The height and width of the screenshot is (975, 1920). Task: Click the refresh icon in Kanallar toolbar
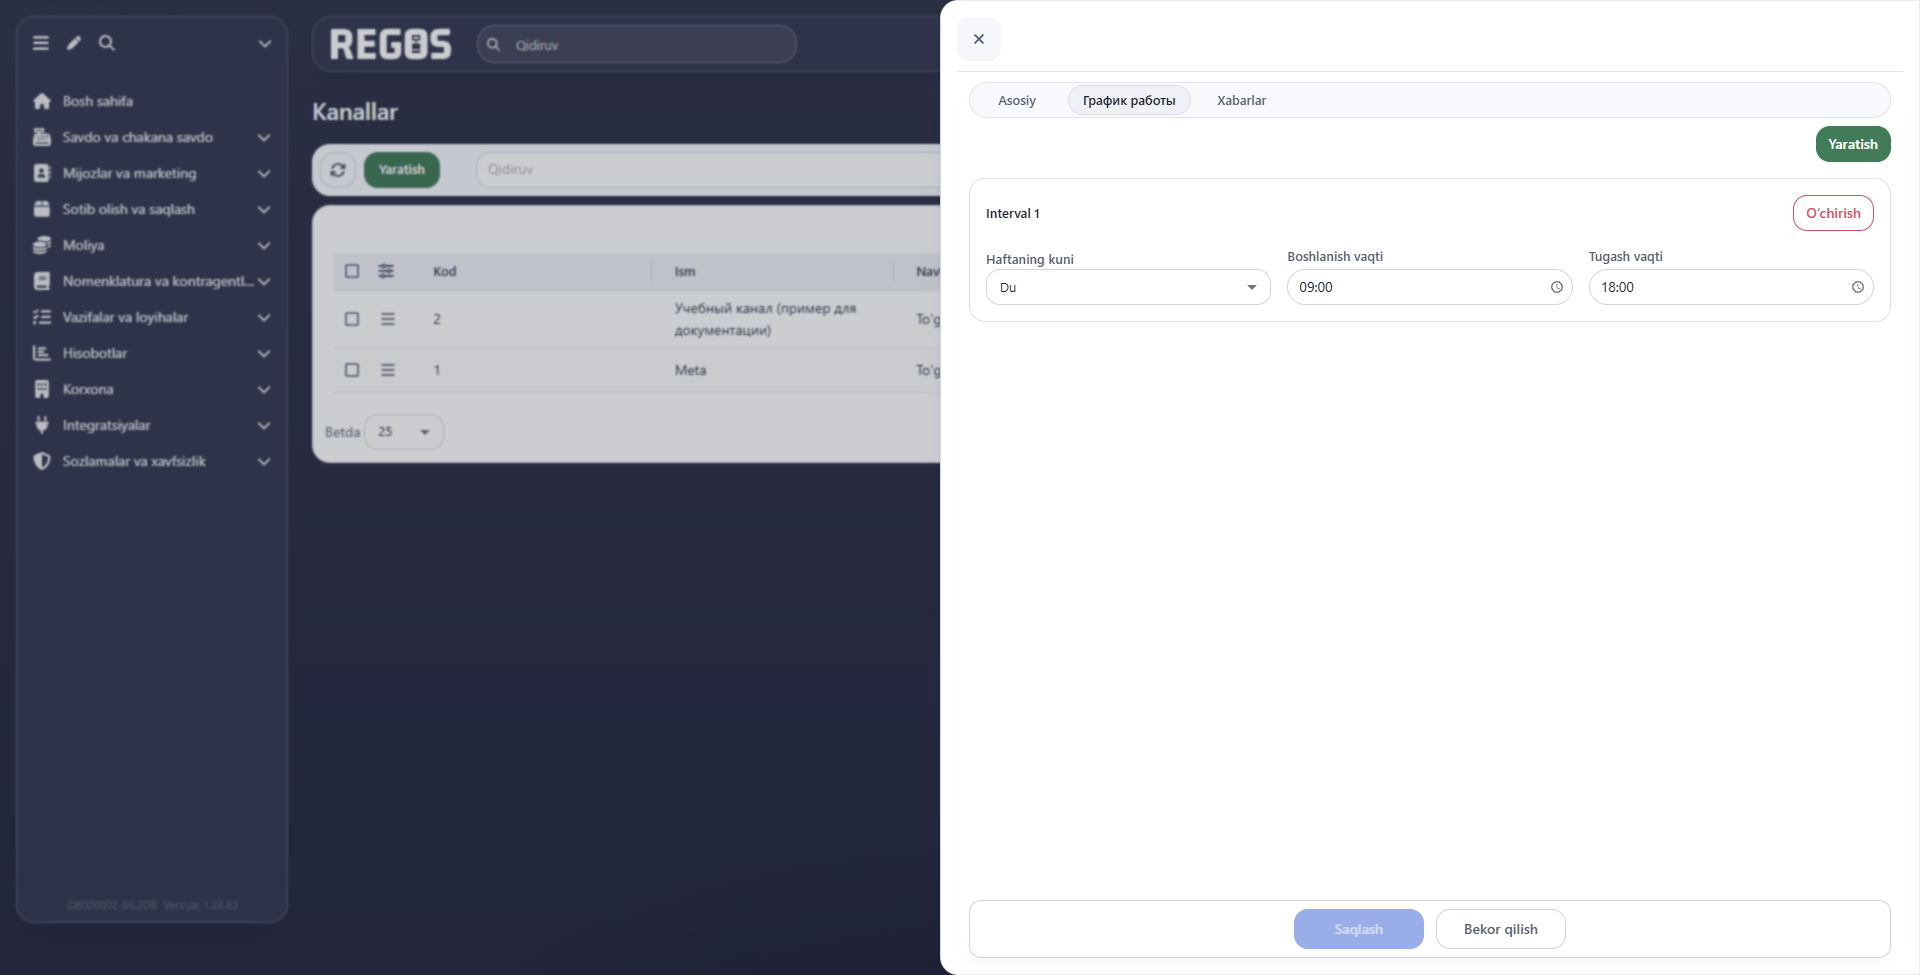(x=338, y=170)
